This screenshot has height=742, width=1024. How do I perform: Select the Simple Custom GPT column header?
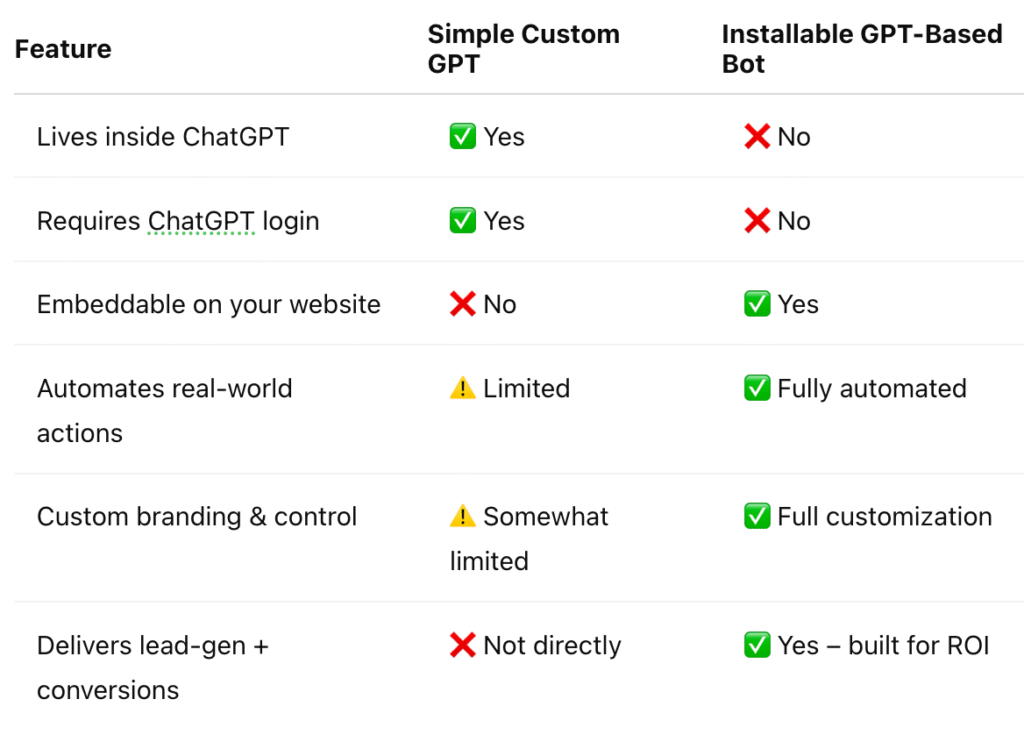pyautogui.click(x=523, y=49)
